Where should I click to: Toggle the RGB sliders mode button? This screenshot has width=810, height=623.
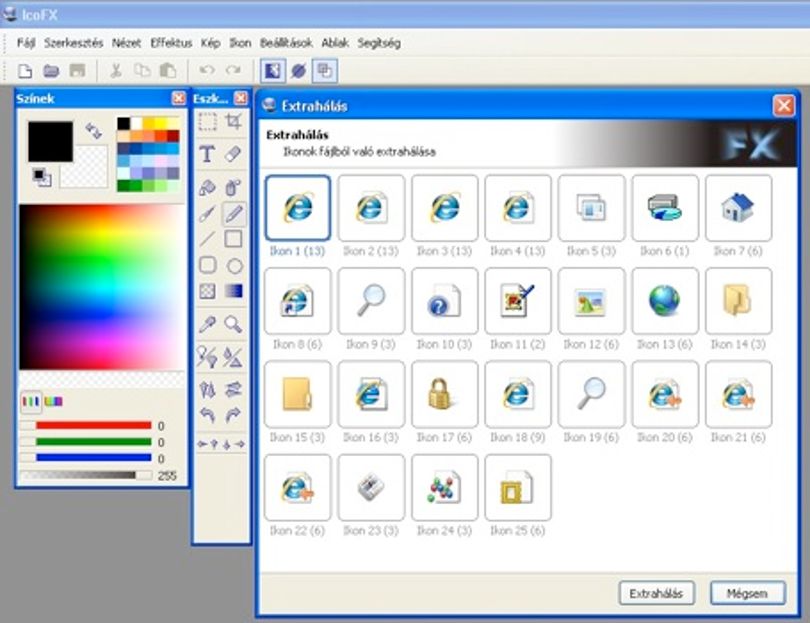point(30,401)
